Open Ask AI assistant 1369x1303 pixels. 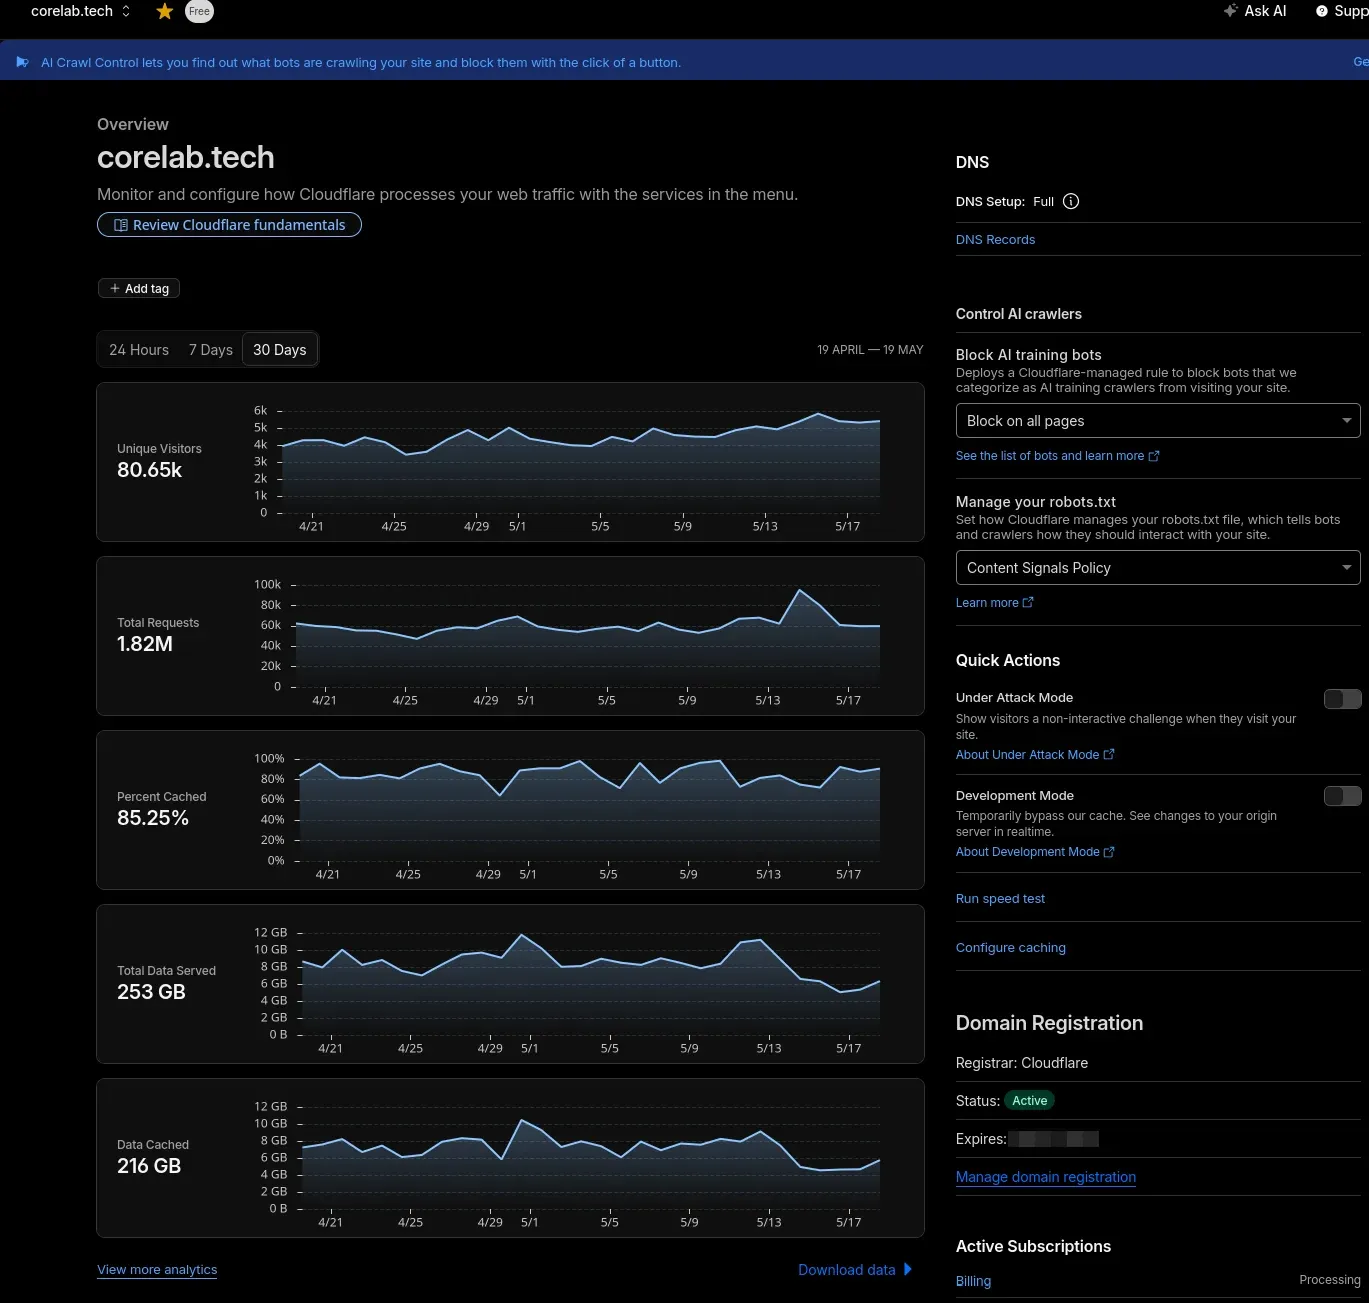pos(1255,11)
